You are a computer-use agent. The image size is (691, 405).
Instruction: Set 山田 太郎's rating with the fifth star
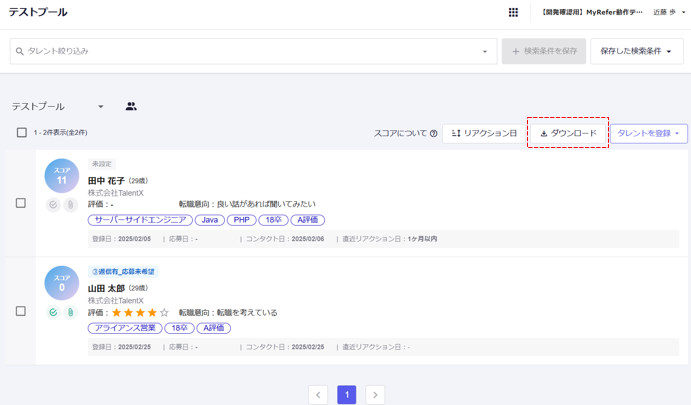[165, 313]
